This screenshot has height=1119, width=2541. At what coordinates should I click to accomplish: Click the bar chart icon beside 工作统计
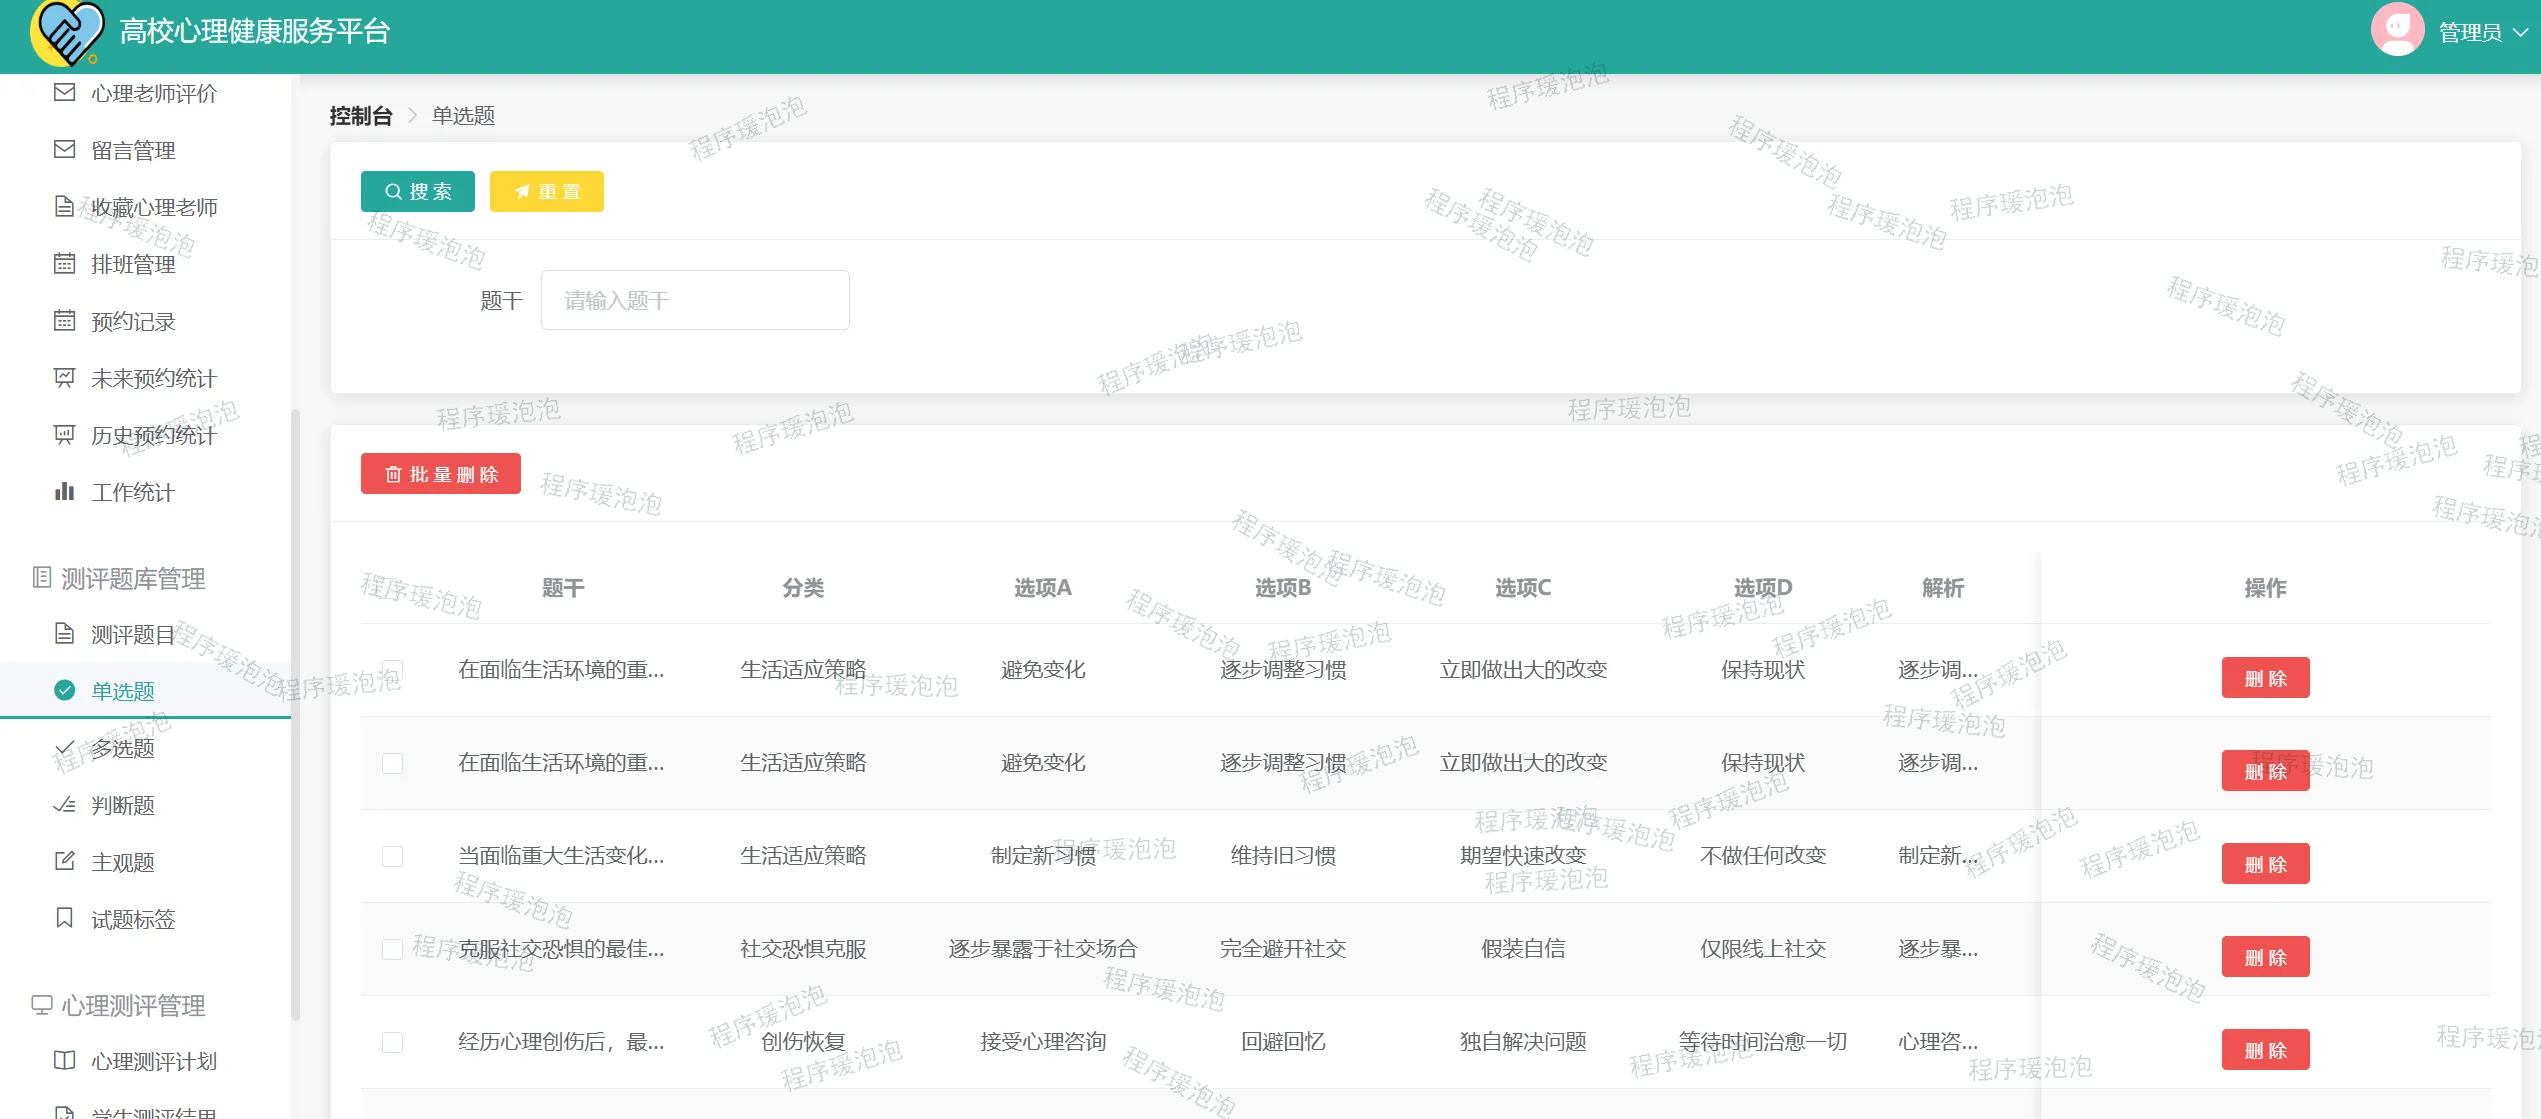point(64,492)
